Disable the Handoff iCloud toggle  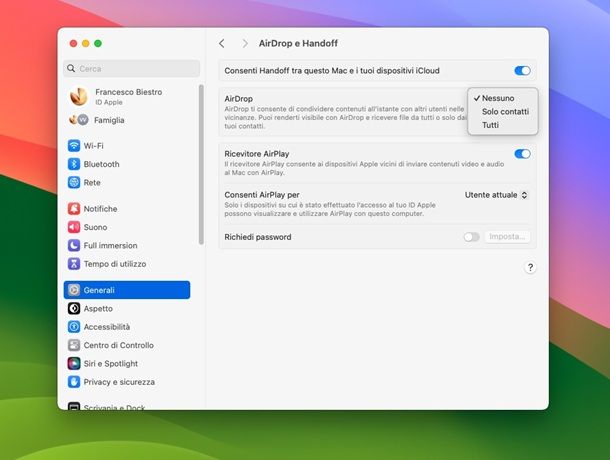click(x=522, y=70)
